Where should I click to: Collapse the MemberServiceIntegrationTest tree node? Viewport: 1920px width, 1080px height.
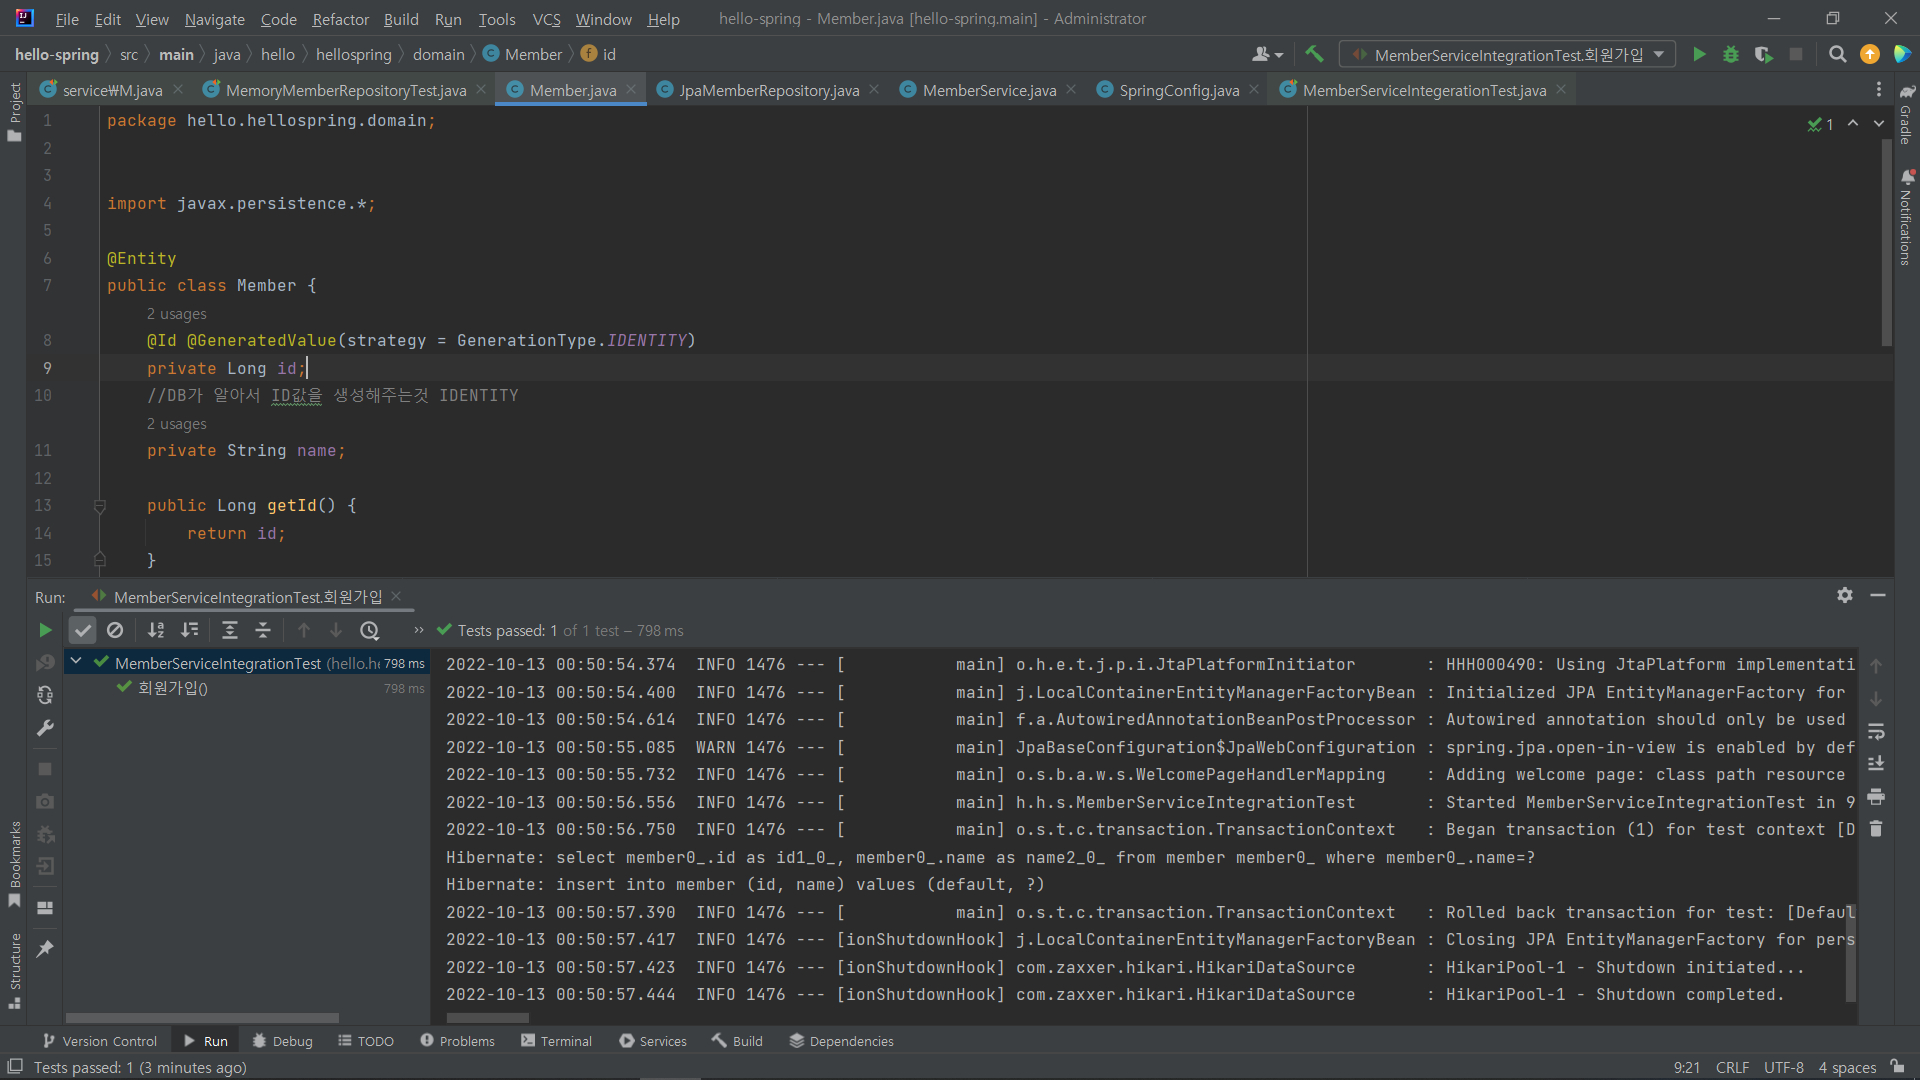[76, 662]
